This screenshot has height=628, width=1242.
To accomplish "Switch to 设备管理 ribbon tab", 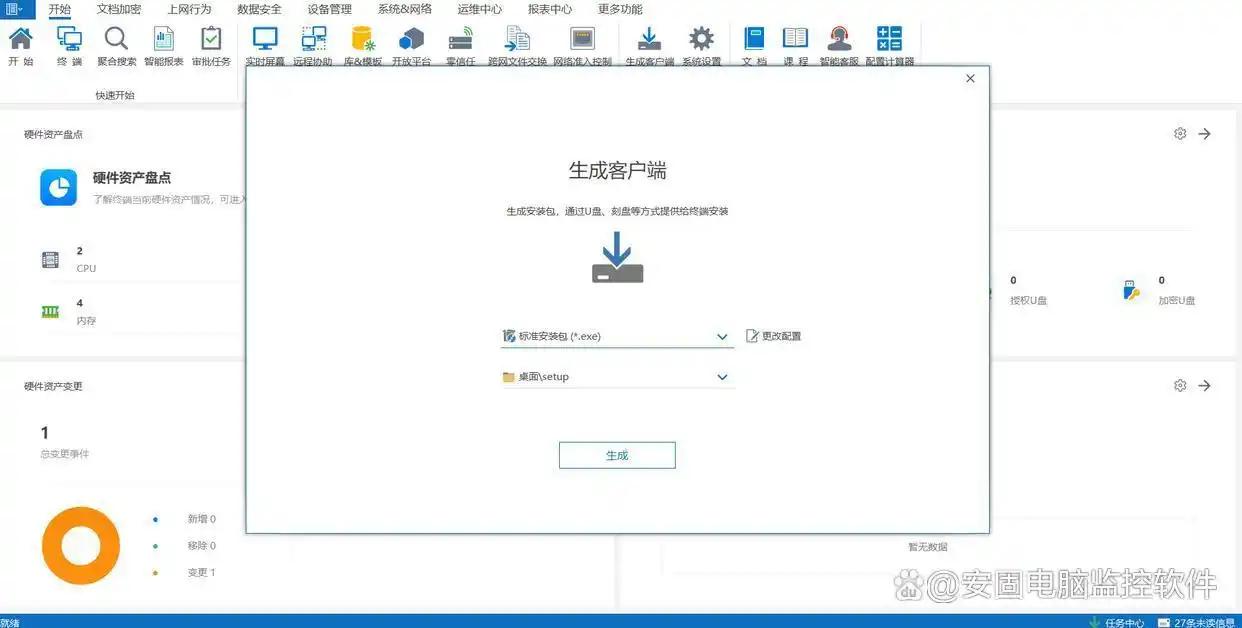I will 329,9.
